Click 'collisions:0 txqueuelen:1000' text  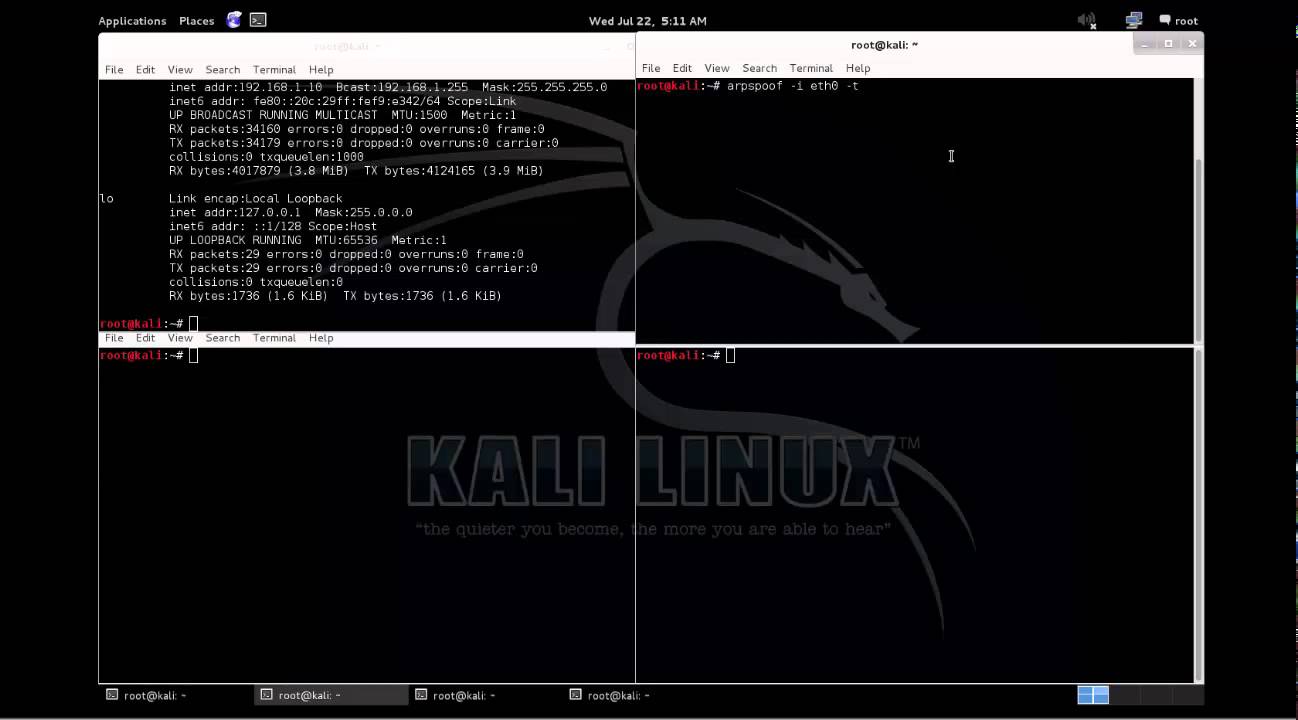266,157
